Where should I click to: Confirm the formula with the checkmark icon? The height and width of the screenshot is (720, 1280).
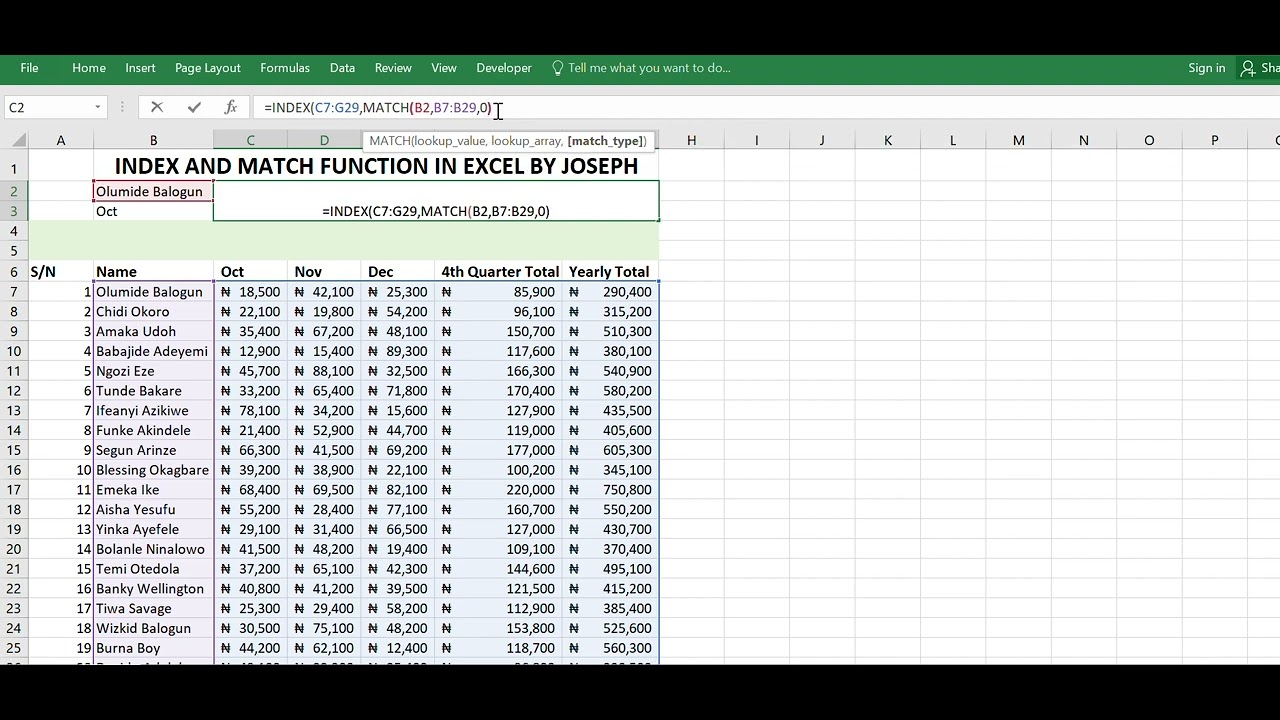coord(194,107)
